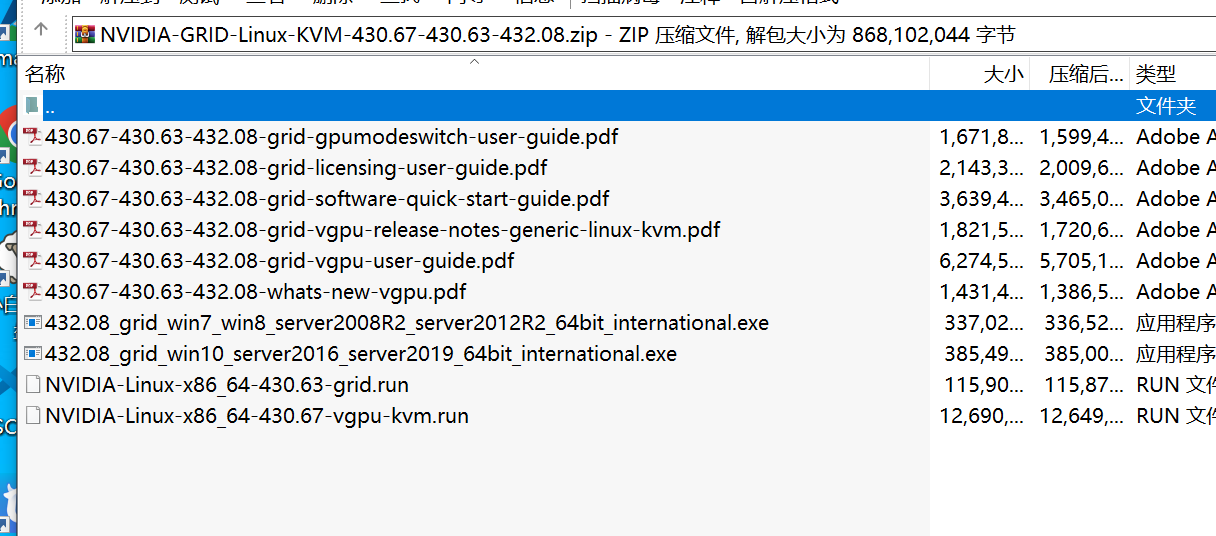Click the 430.63-grid.run file icon

(33, 385)
